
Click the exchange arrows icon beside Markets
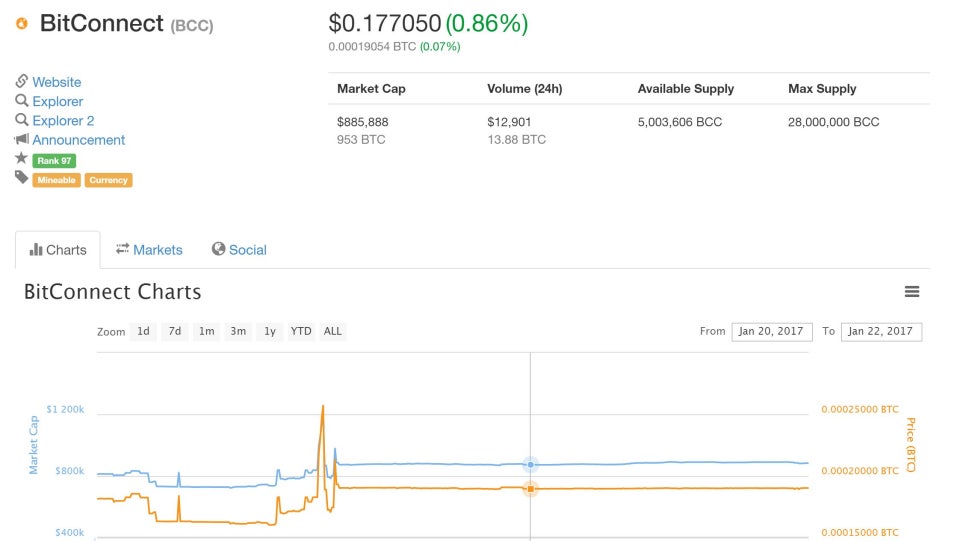click(123, 248)
